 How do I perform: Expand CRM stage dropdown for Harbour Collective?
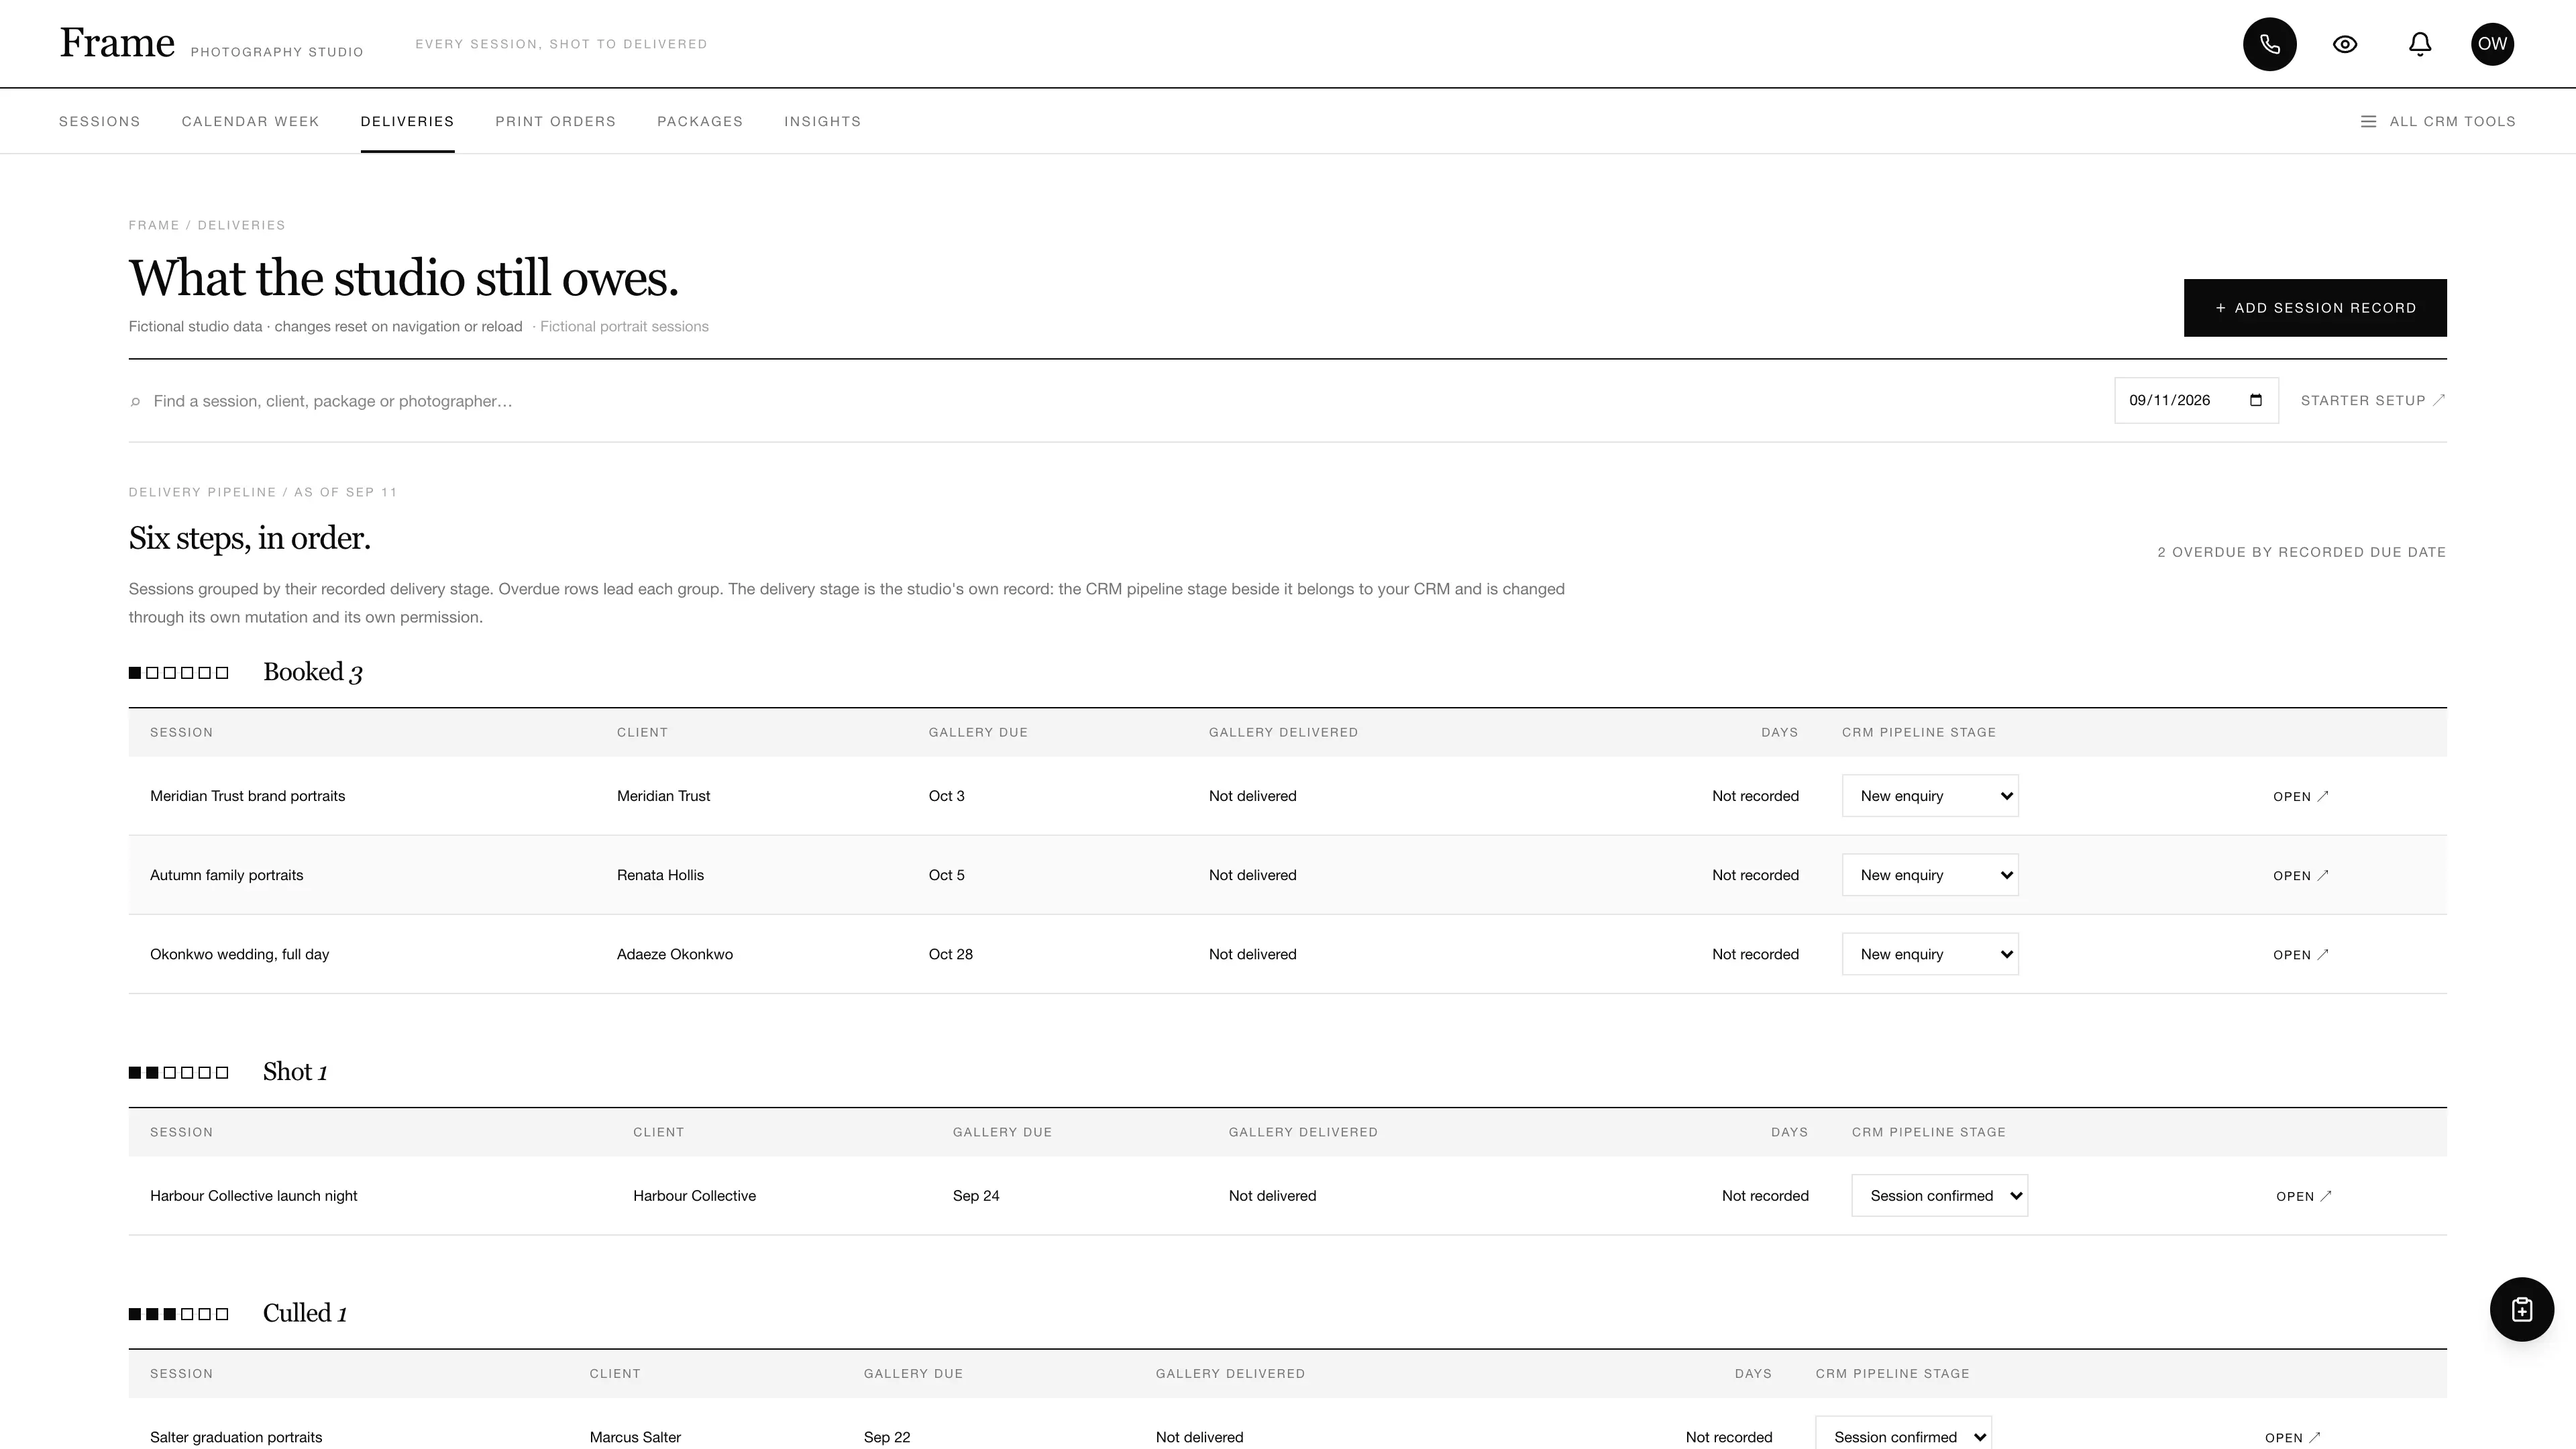[x=1939, y=1196]
